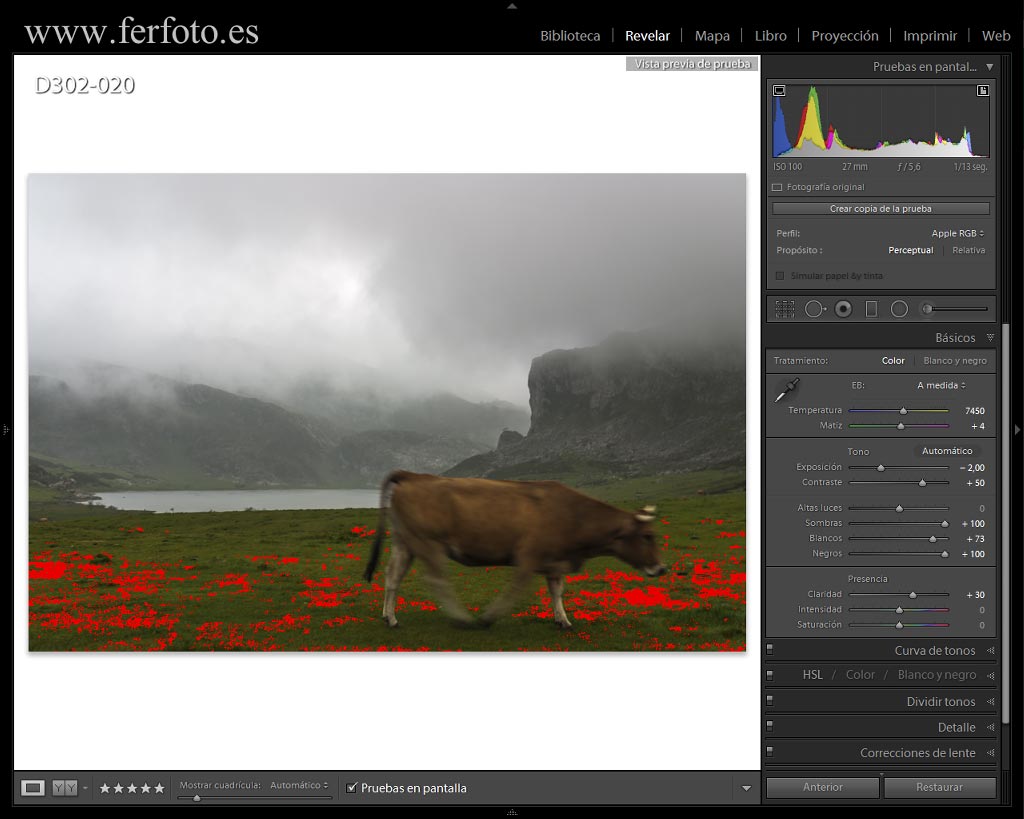Click the Anterior button
The image size is (1024, 819).
pyautogui.click(x=822, y=787)
